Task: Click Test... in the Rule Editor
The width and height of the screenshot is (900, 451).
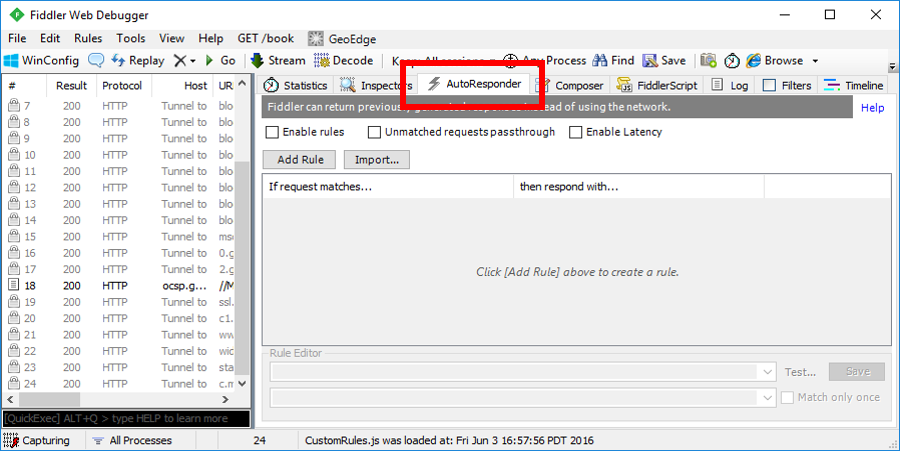Action: point(800,372)
